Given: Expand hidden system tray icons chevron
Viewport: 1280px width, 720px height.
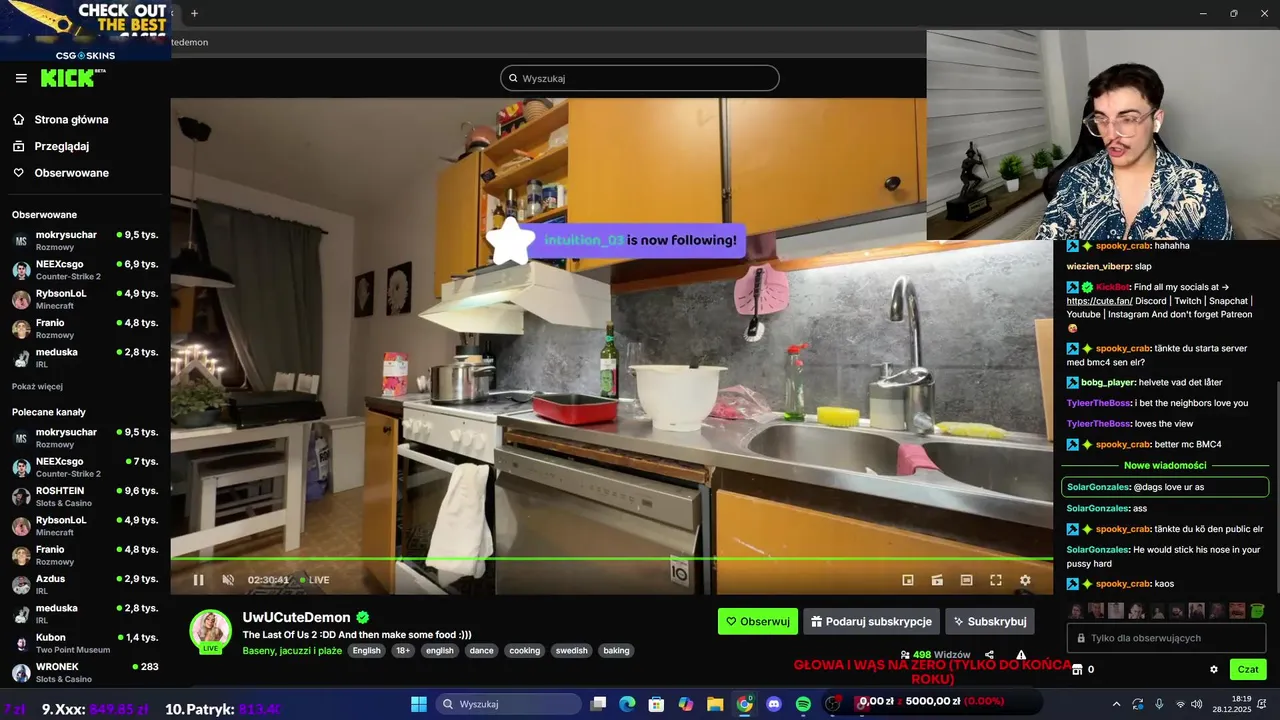Looking at the screenshot, I should coord(1117,704).
